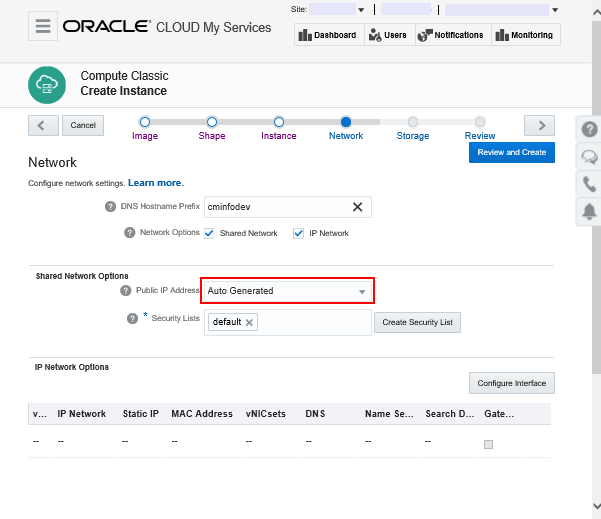Click the MAC Address column header

tap(202, 414)
